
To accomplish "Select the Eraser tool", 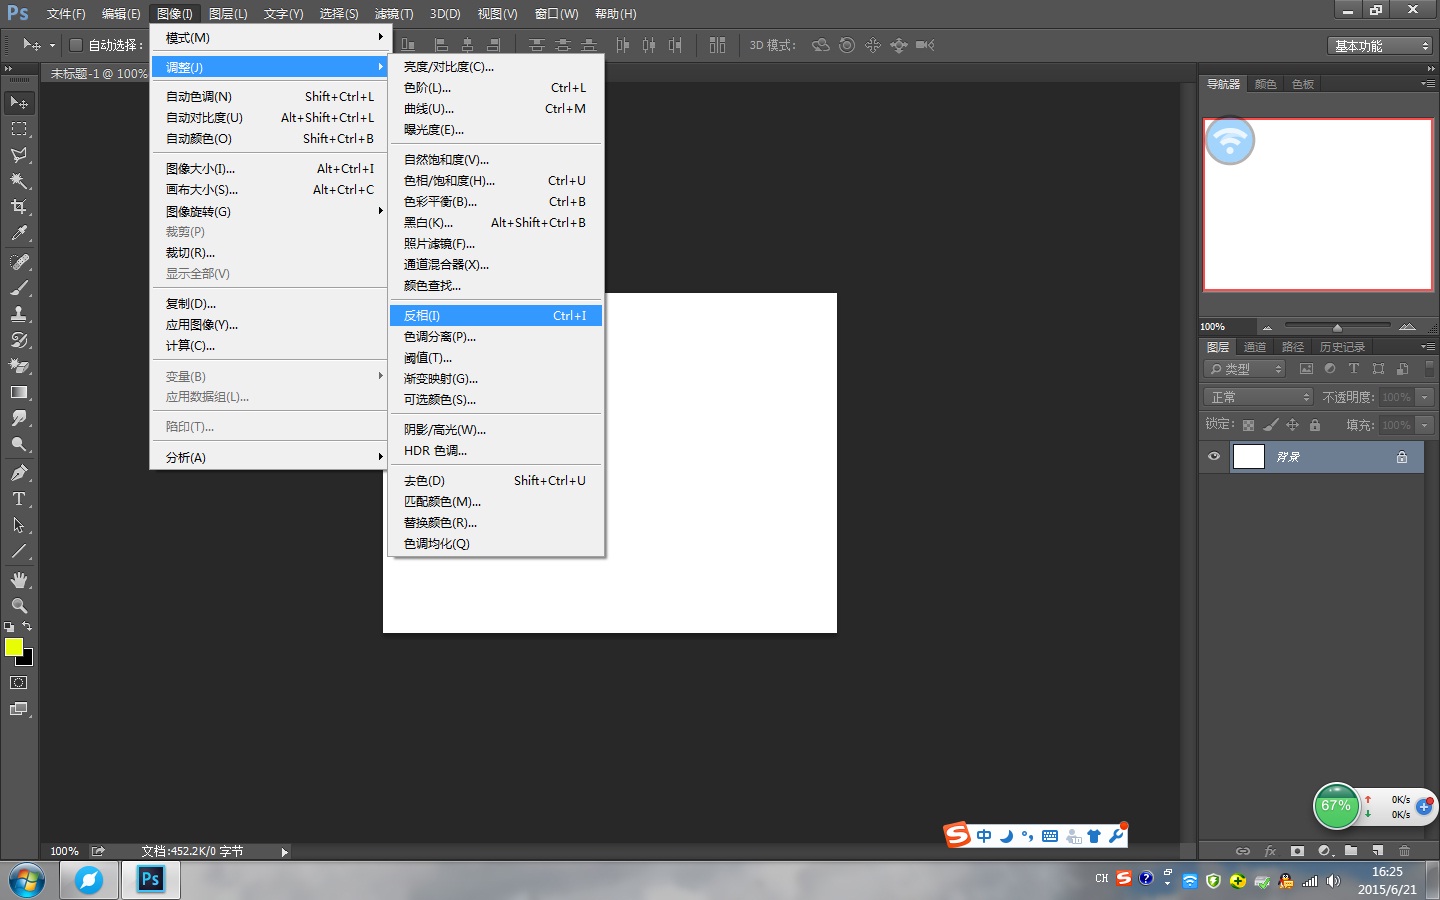I will point(19,366).
